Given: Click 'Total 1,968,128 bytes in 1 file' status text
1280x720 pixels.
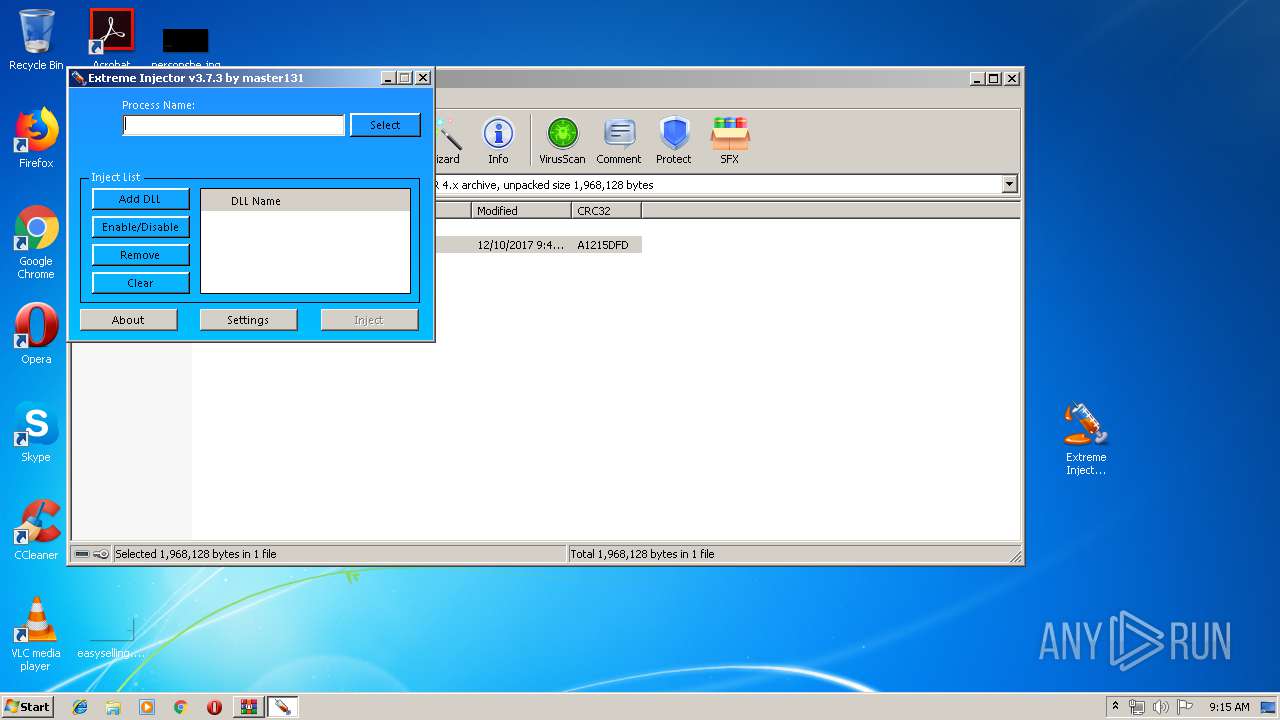Looking at the screenshot, I should click(x=642, y=554).
